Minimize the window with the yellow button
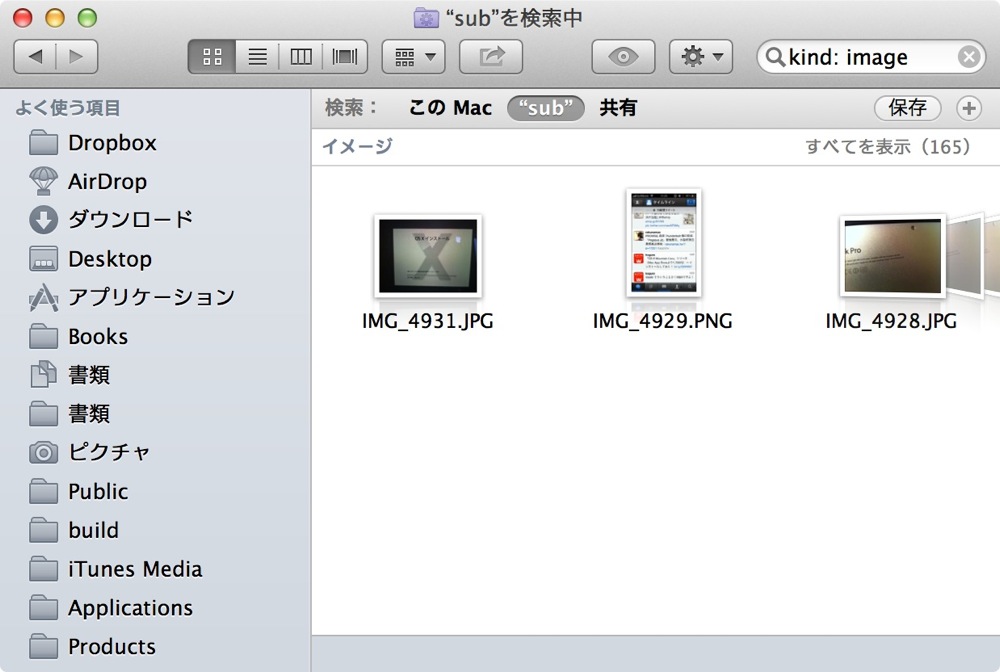Viewport: 1000px width, 672px height. point(55,18)
